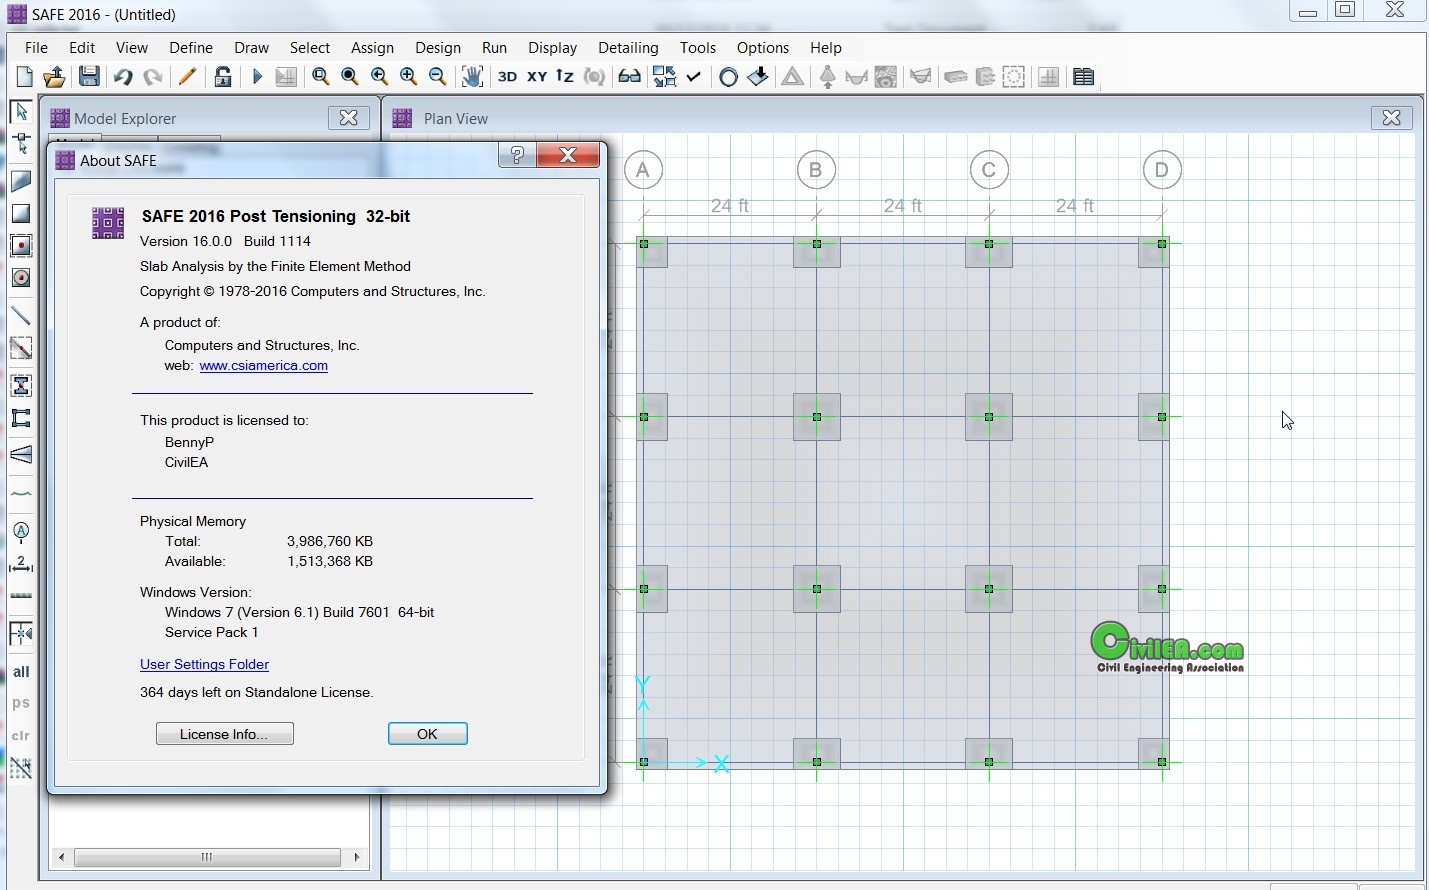Choose the draw design strip tool
Screen dimensions: 1429x890
(x=21, y=455)
